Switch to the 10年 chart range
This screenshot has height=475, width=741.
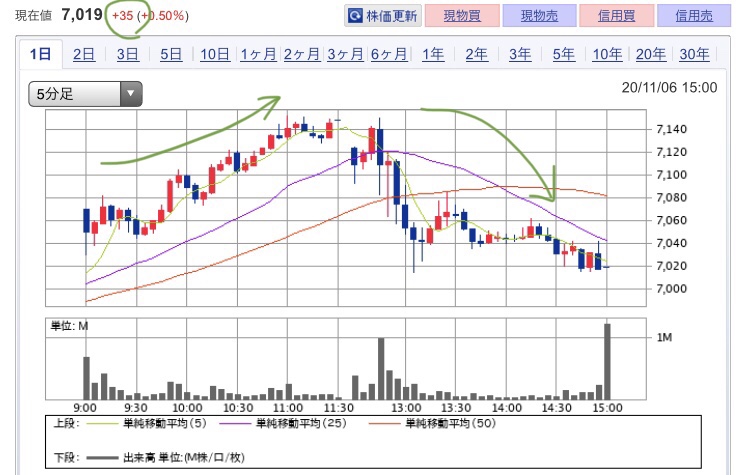pos(607,54)
